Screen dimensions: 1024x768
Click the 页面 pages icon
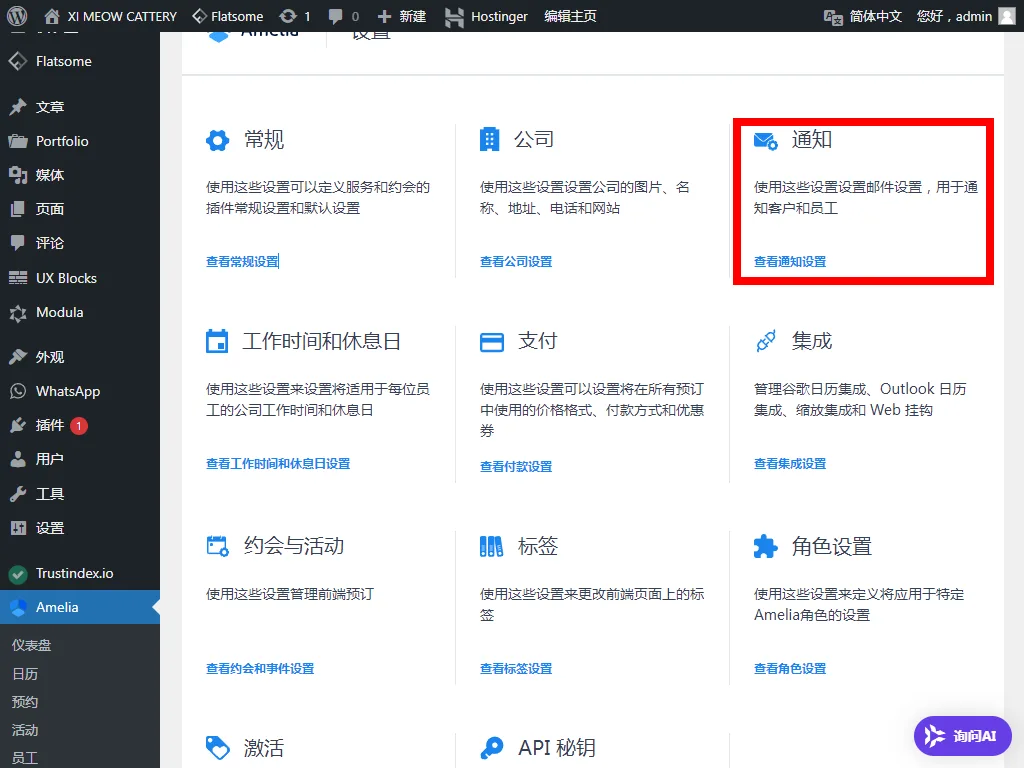[x=18, y=209]
